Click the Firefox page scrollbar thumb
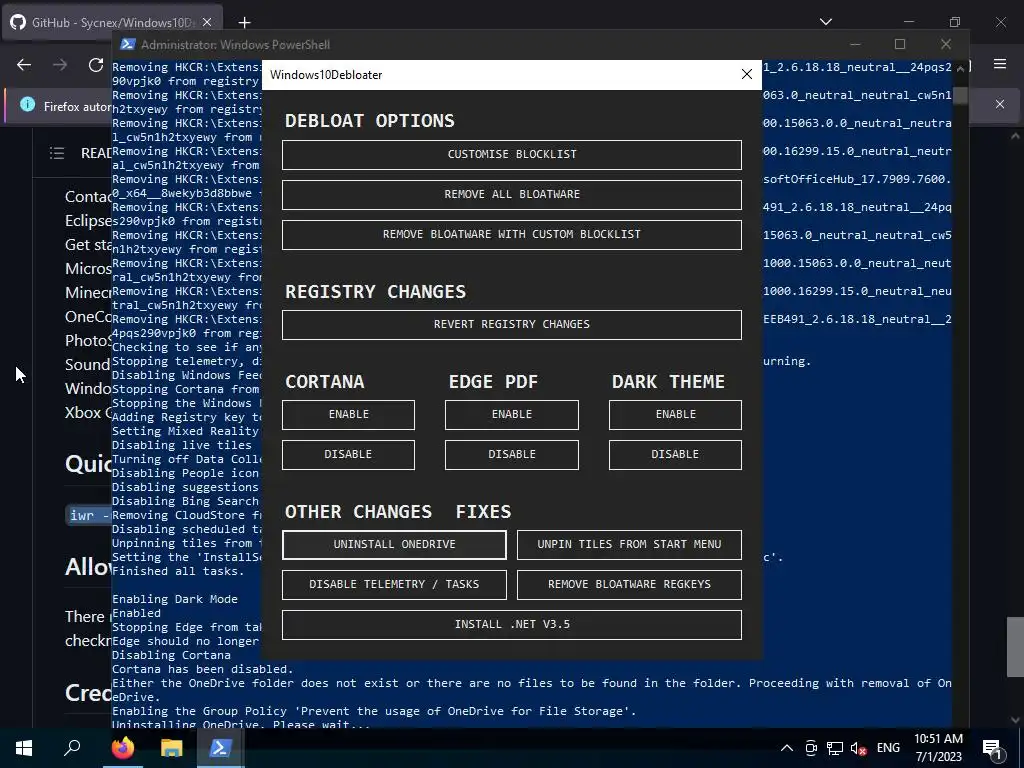The height and width of the screenshot is (768, 1024). tap(1015, 647)
